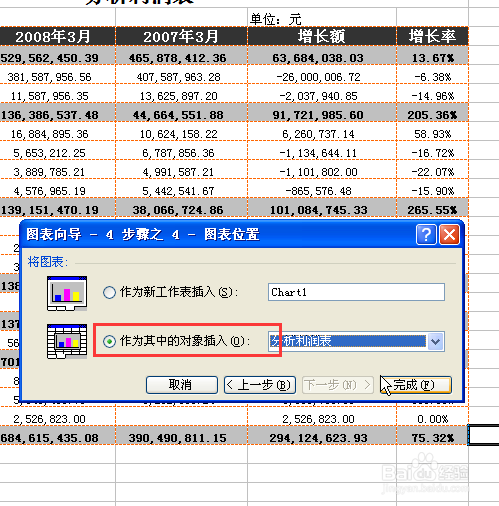Image resolution: width=499 pixels, height=506 pixels.
Task: Select cell with 75.32%
Action: pyautogui.click(x=432, y=435)
